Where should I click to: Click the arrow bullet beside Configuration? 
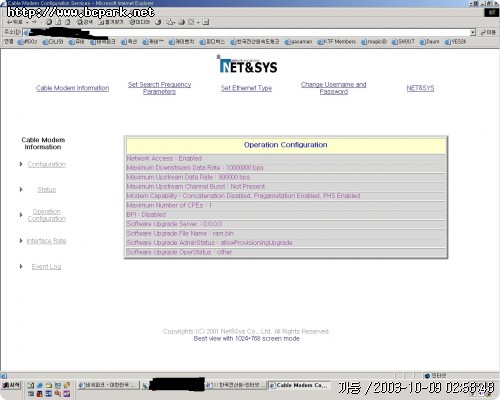21,164
